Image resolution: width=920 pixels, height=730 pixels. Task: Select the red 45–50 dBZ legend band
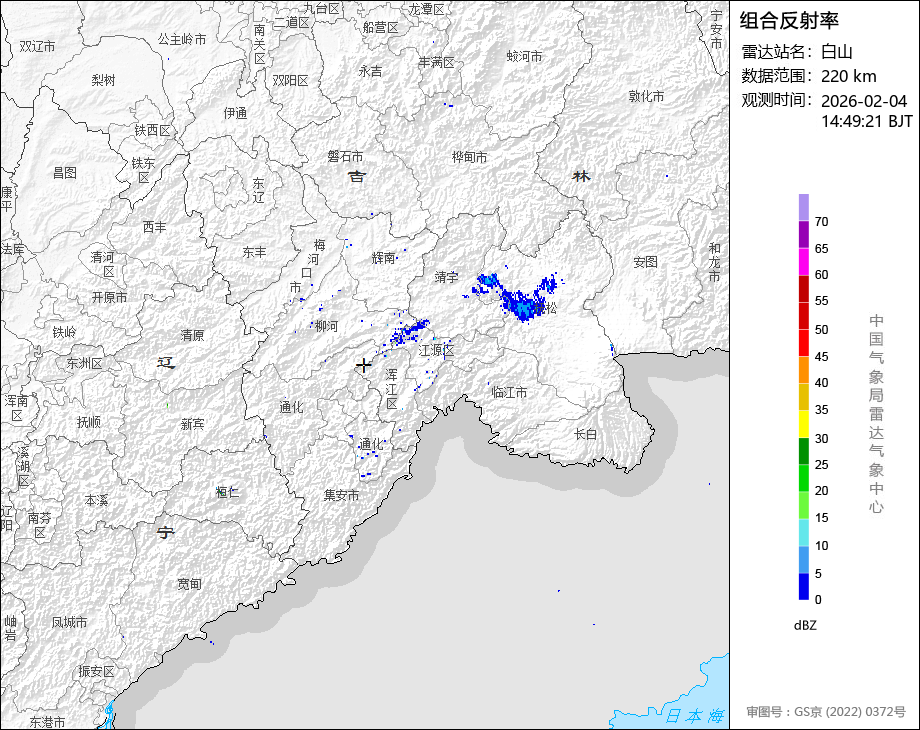point(803,343)
